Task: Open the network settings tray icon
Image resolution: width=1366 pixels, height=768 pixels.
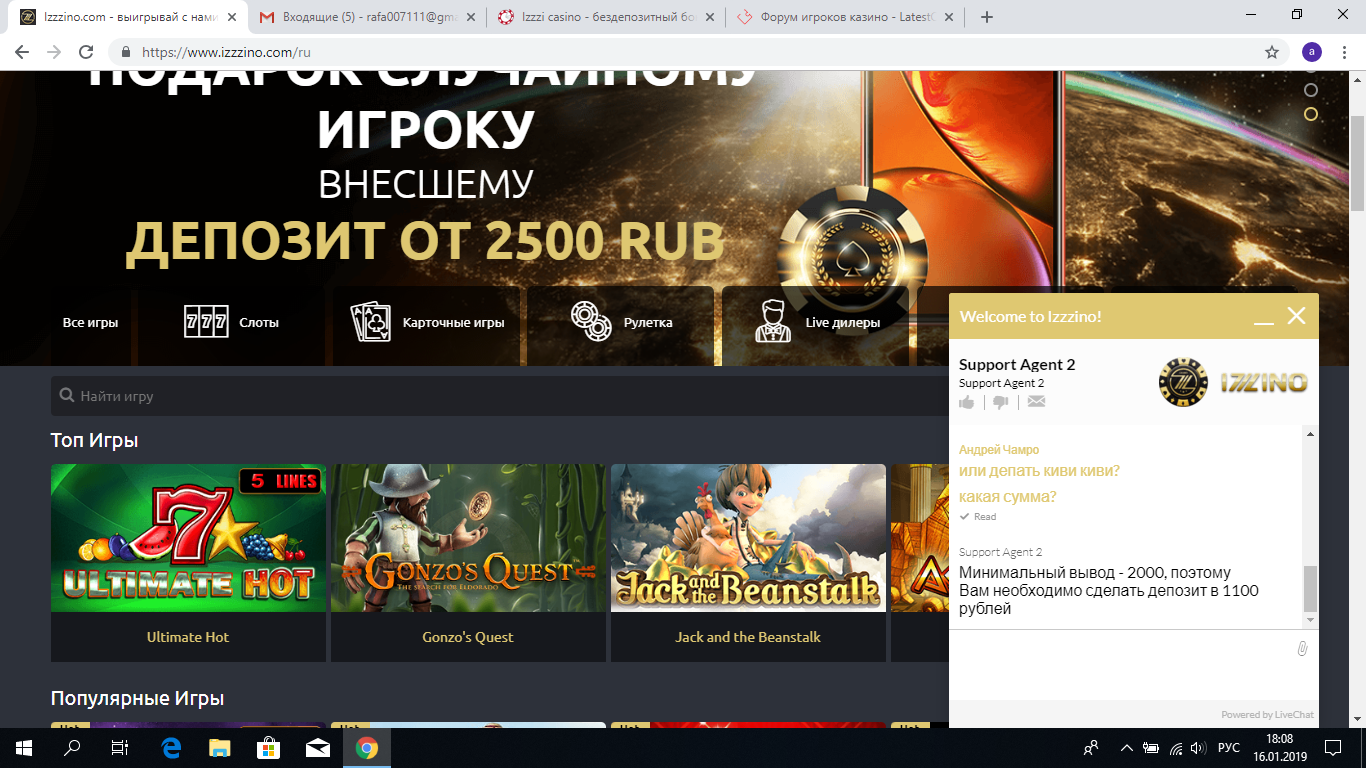Action: click(1176, 748)
